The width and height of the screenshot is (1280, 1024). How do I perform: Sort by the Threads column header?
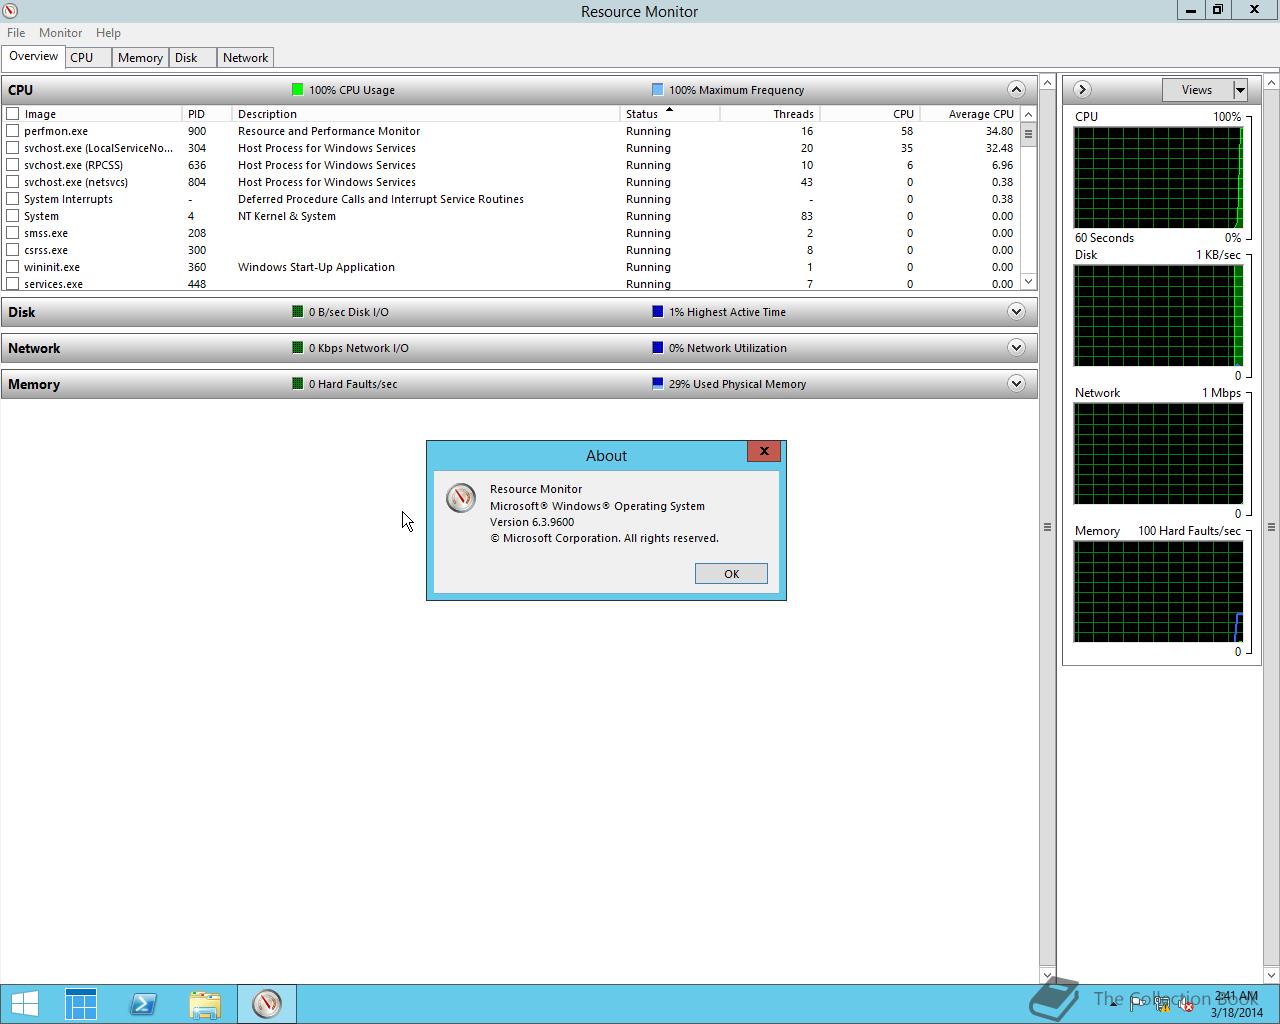tap(769, 114)
